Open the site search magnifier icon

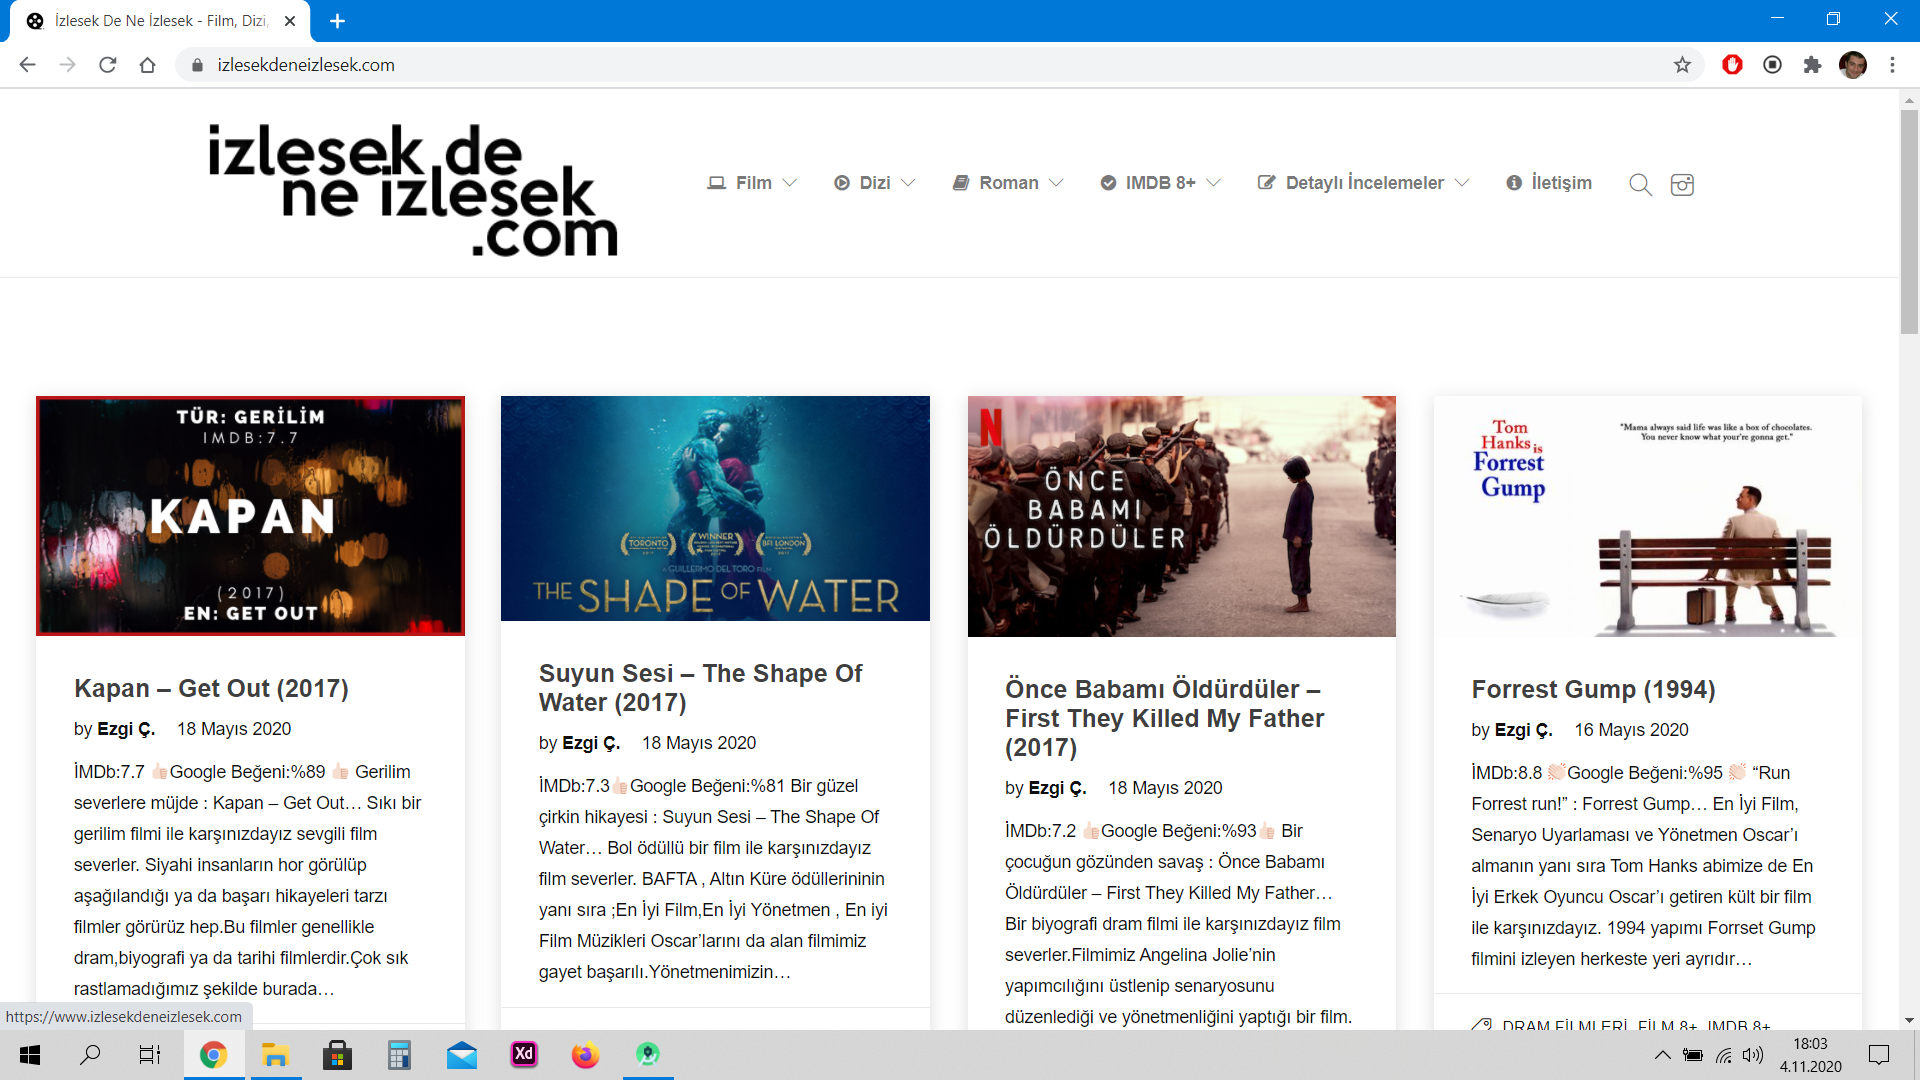1640,184
